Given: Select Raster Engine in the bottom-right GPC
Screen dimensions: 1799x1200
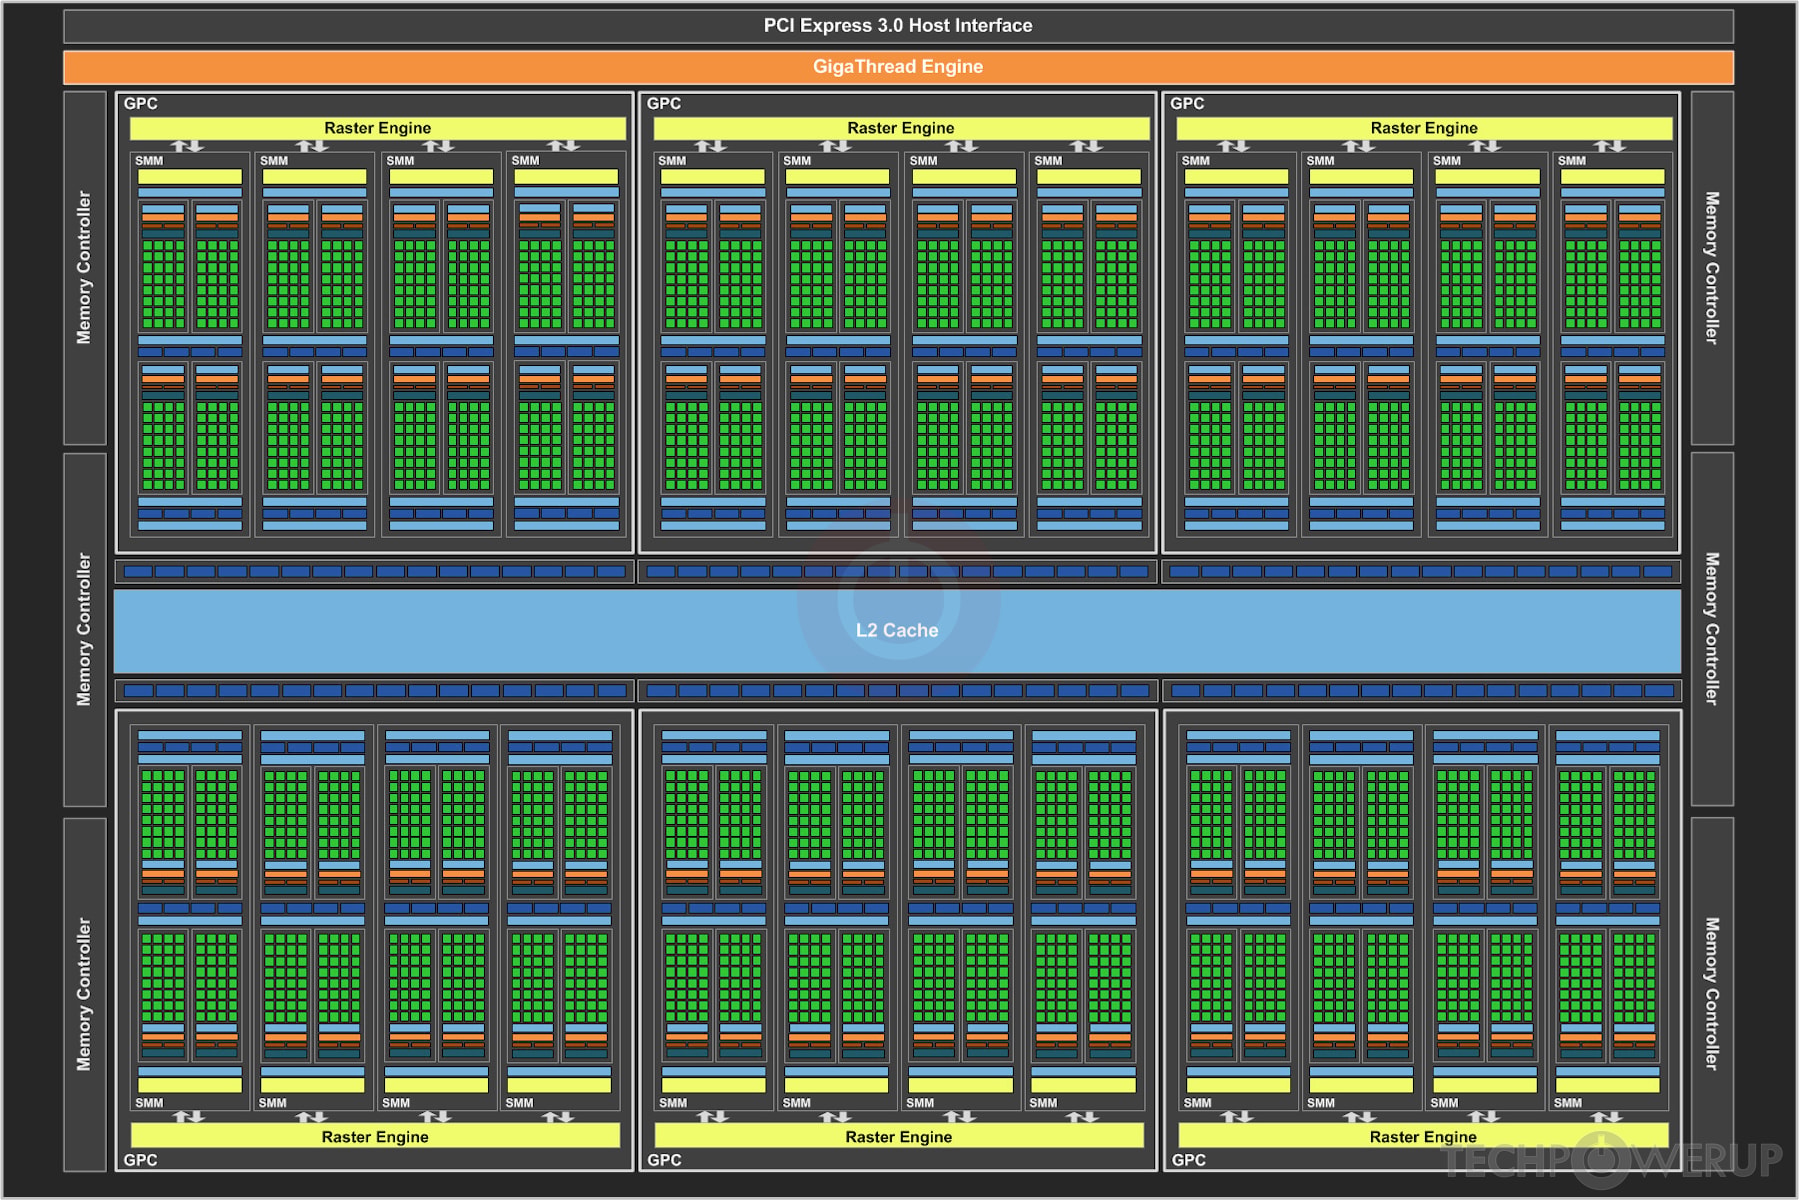Looking at the screenshot, I should pyautogui.click(x=1423, y=1136).
